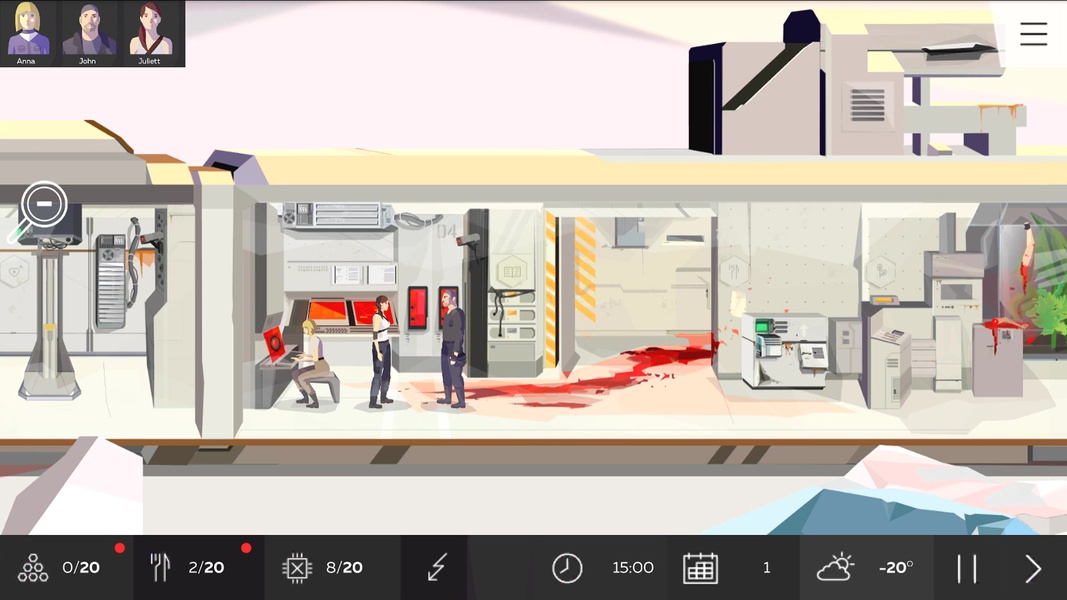The image size is (1067, 600).
Task: Select John's character portrait
Action: (88, 33)
